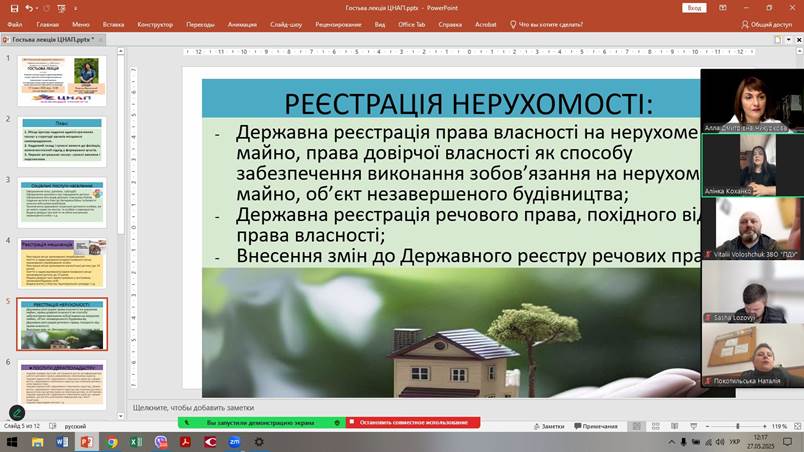Open Zoom app in Windows taskbar

tap(234, 441)
